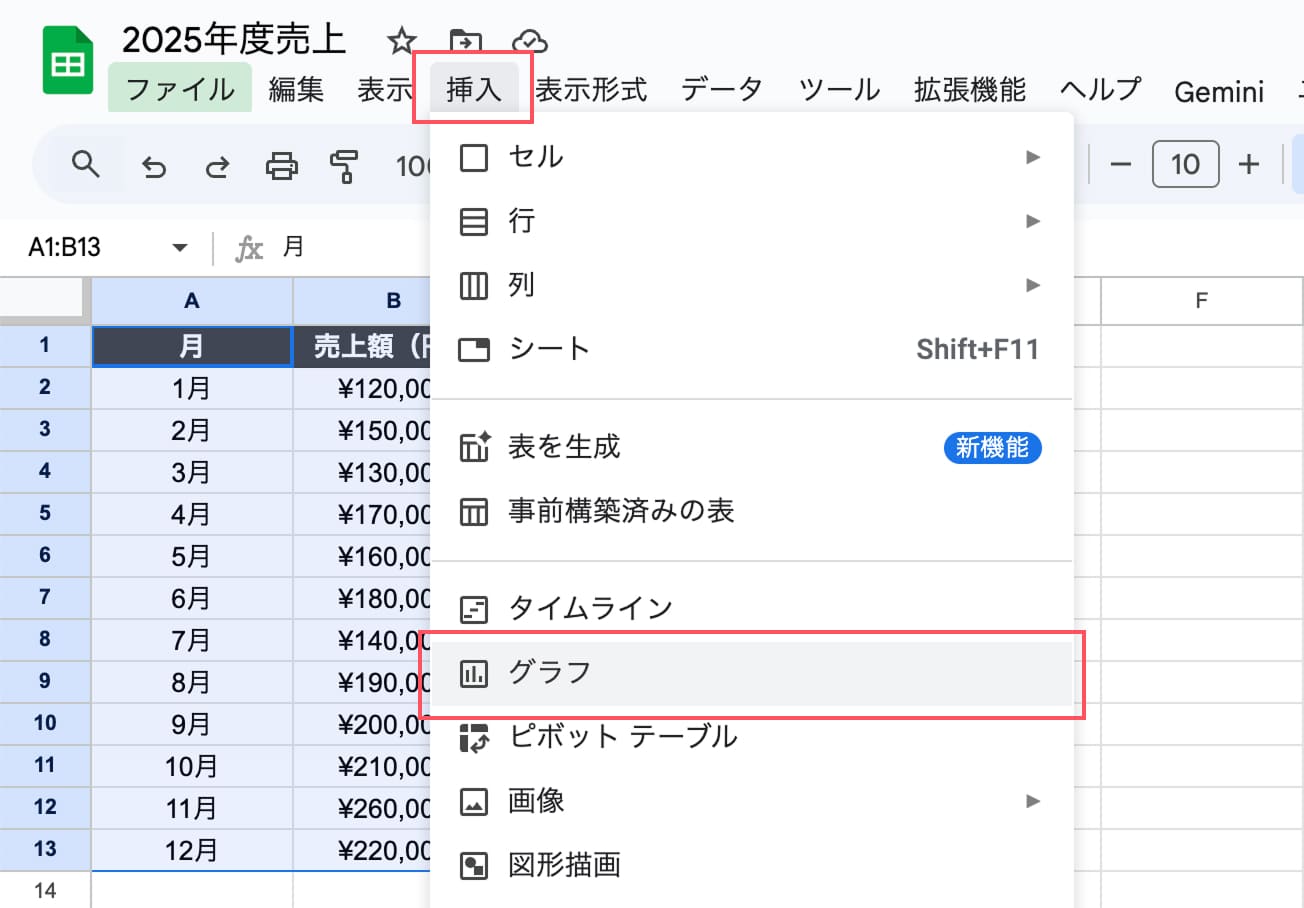Decrease font size with minus button

click(1121, 164)
